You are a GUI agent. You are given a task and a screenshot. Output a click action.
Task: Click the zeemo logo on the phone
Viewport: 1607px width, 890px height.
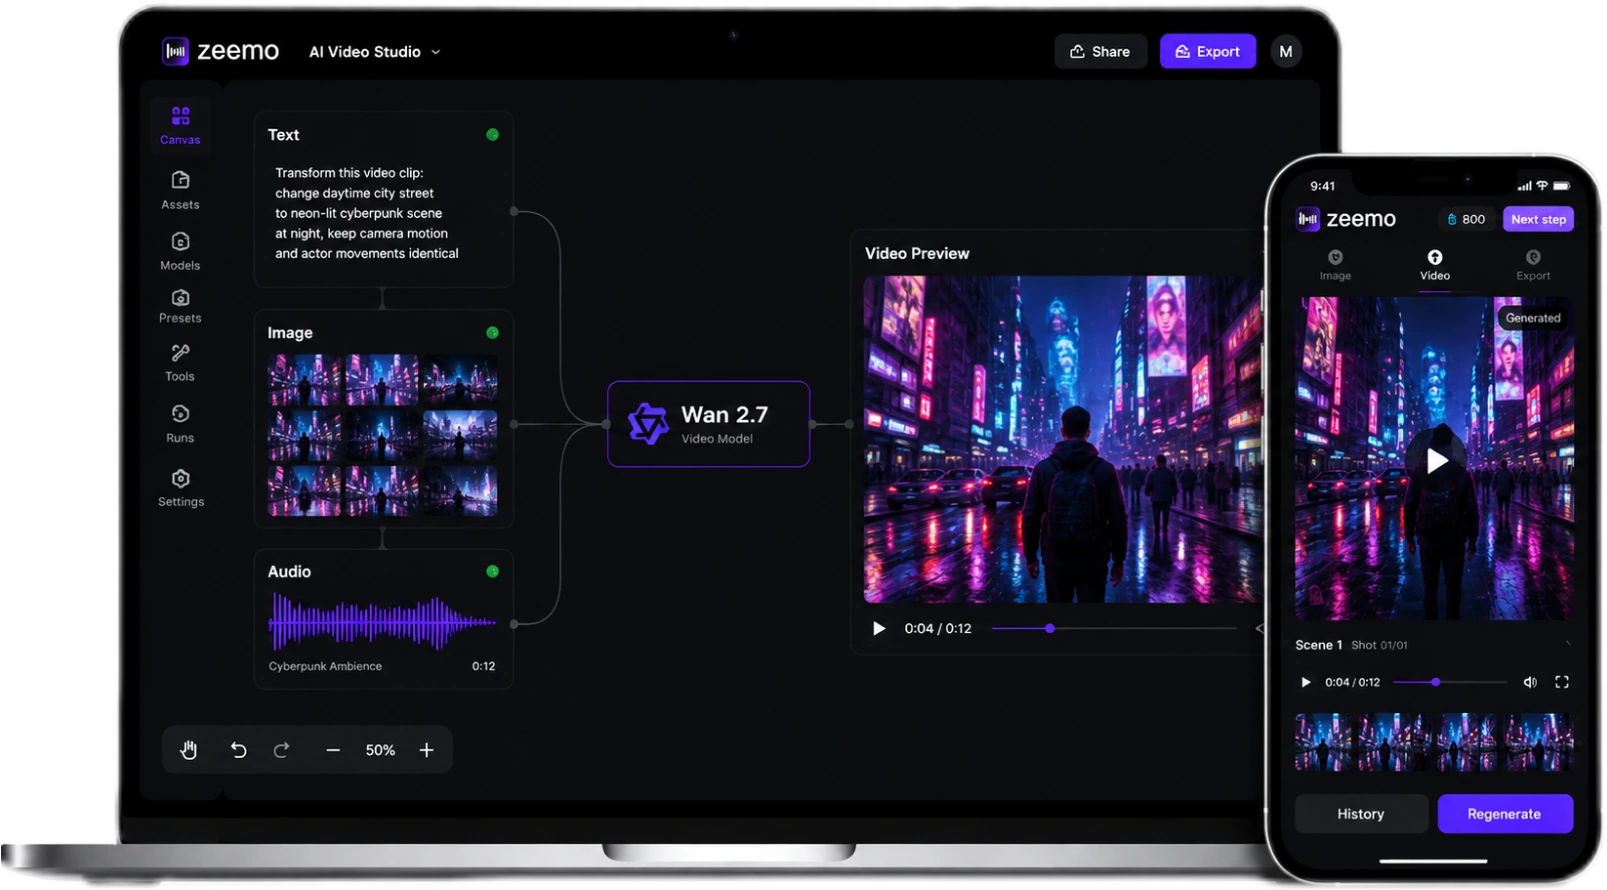[x=1347, y=219]
